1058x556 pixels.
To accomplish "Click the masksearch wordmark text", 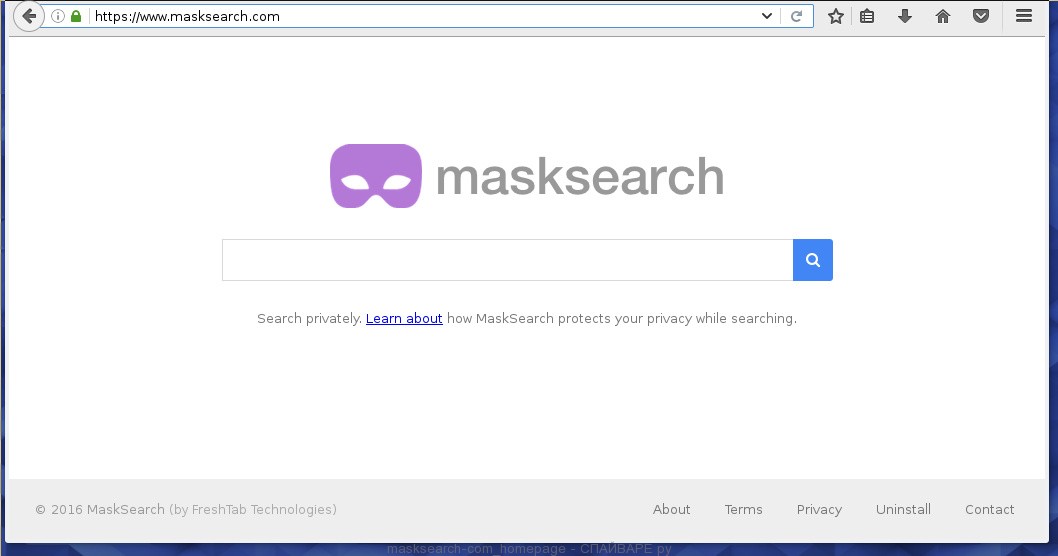I will [x=580, y=177].
